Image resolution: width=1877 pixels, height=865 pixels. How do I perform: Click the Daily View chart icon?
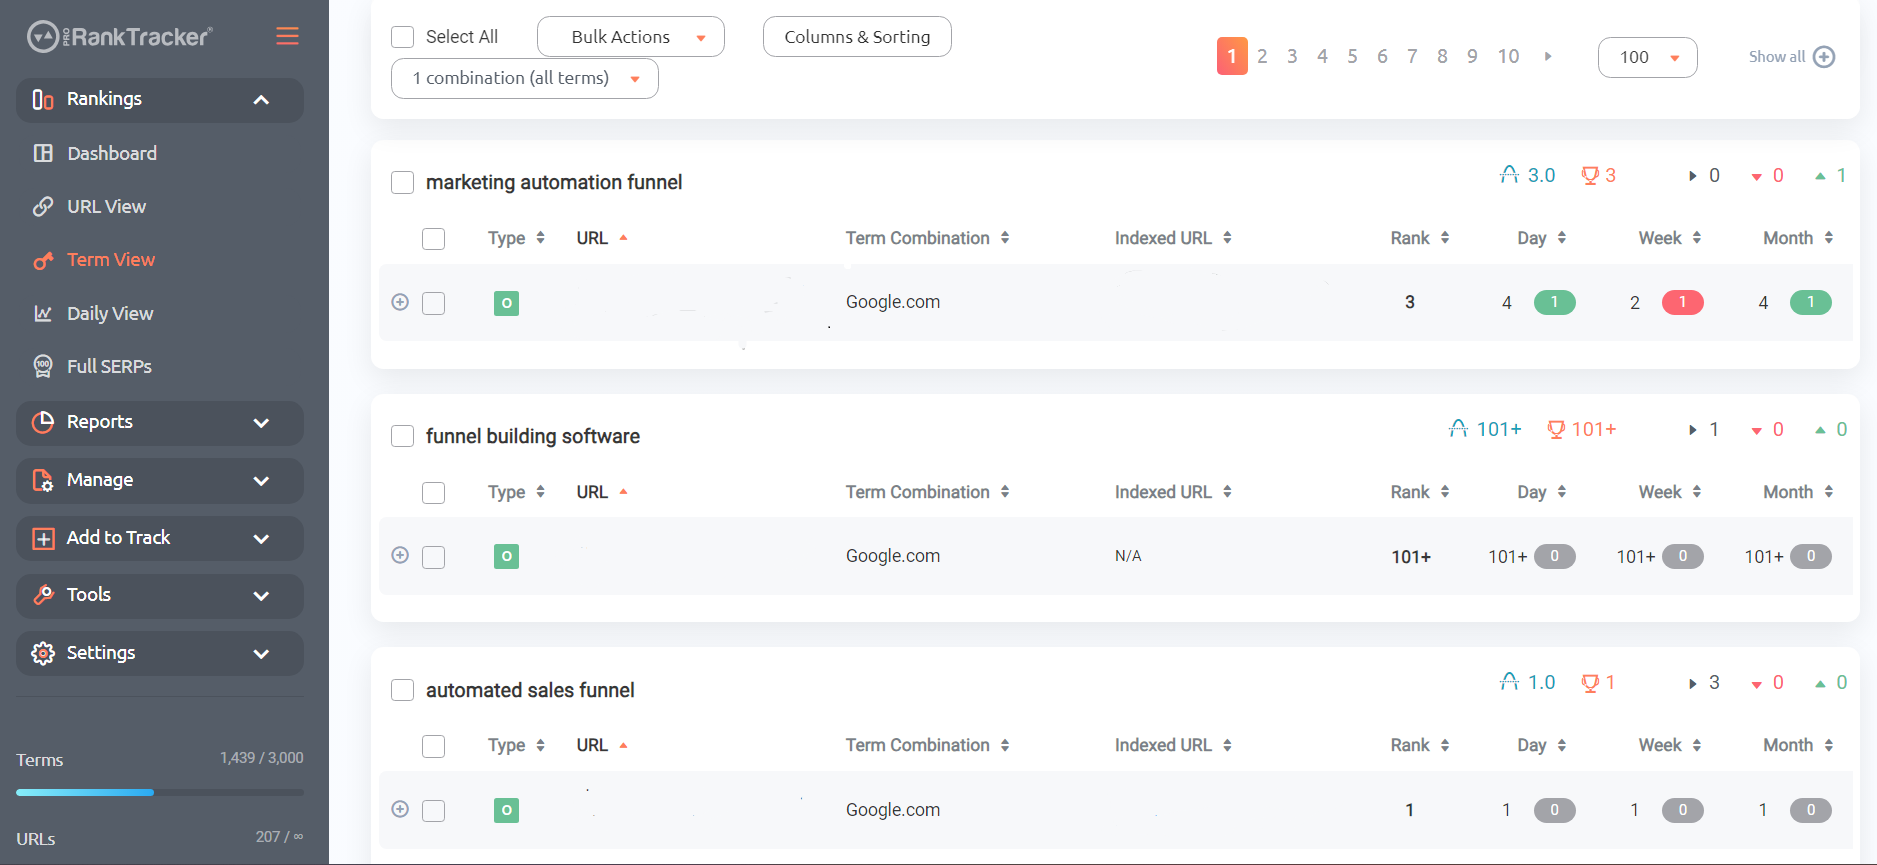point(43,313)
